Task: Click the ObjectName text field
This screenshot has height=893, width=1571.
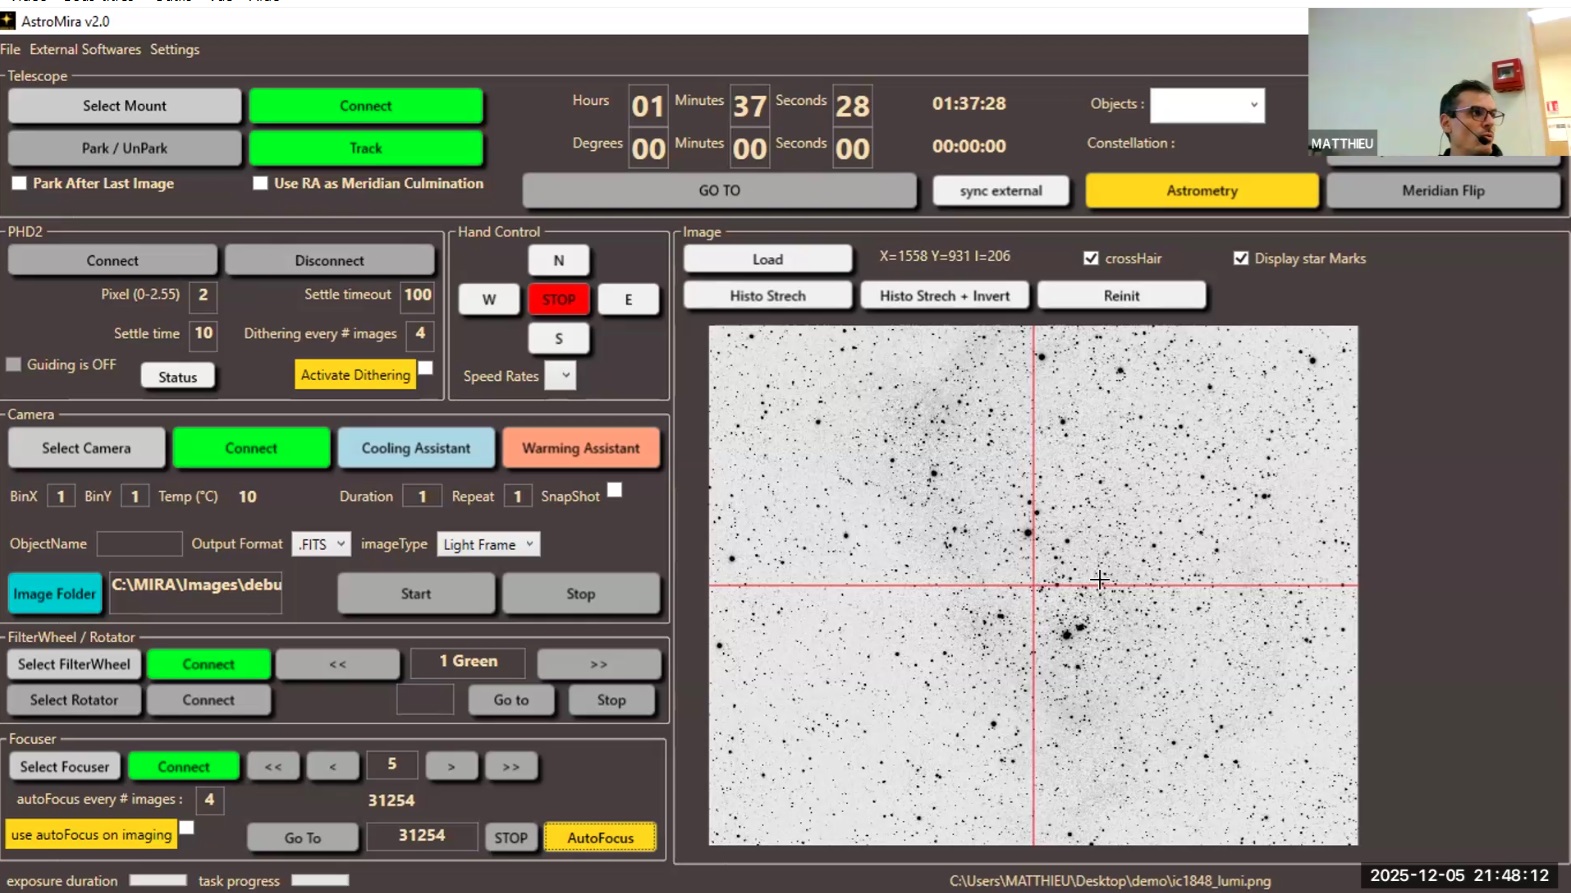Action: pos(139,544)
